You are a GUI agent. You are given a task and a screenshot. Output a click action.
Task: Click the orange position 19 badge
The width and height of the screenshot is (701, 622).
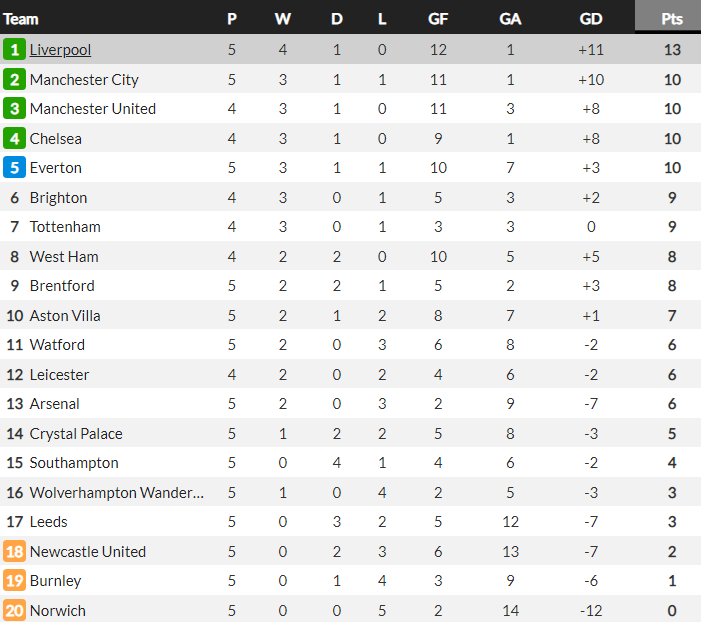pyautogui.click(x=14, y=580)
